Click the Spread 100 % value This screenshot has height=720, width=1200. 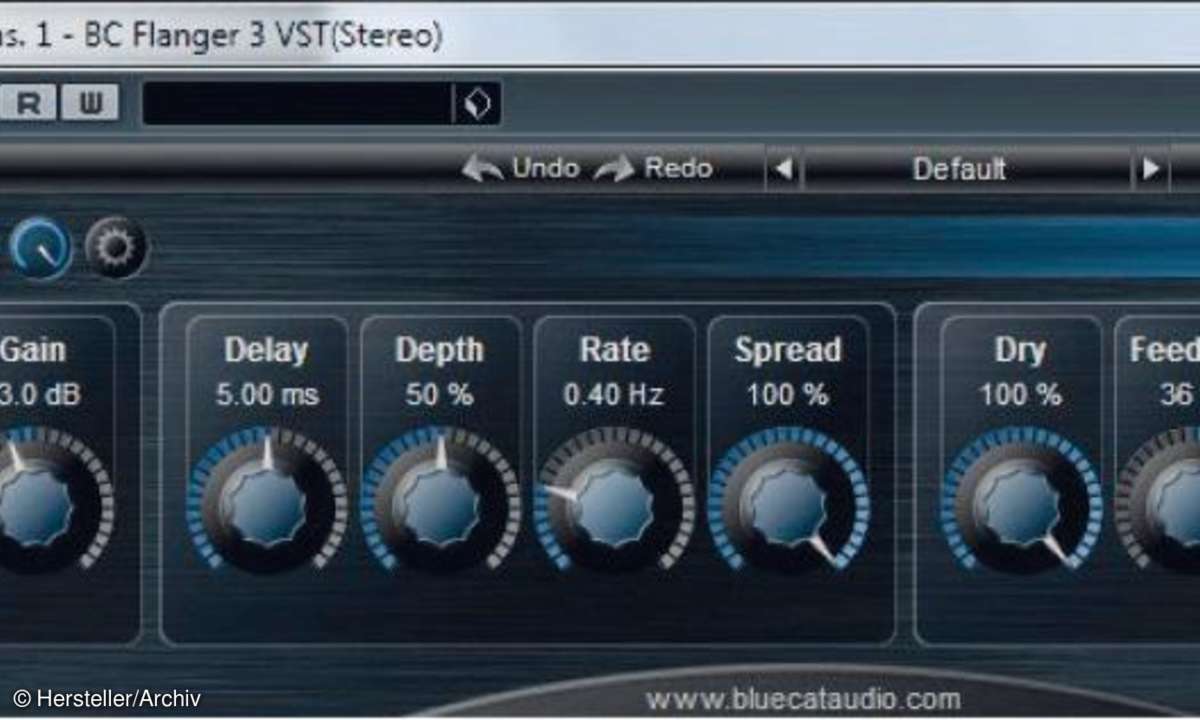coord(788,395)
